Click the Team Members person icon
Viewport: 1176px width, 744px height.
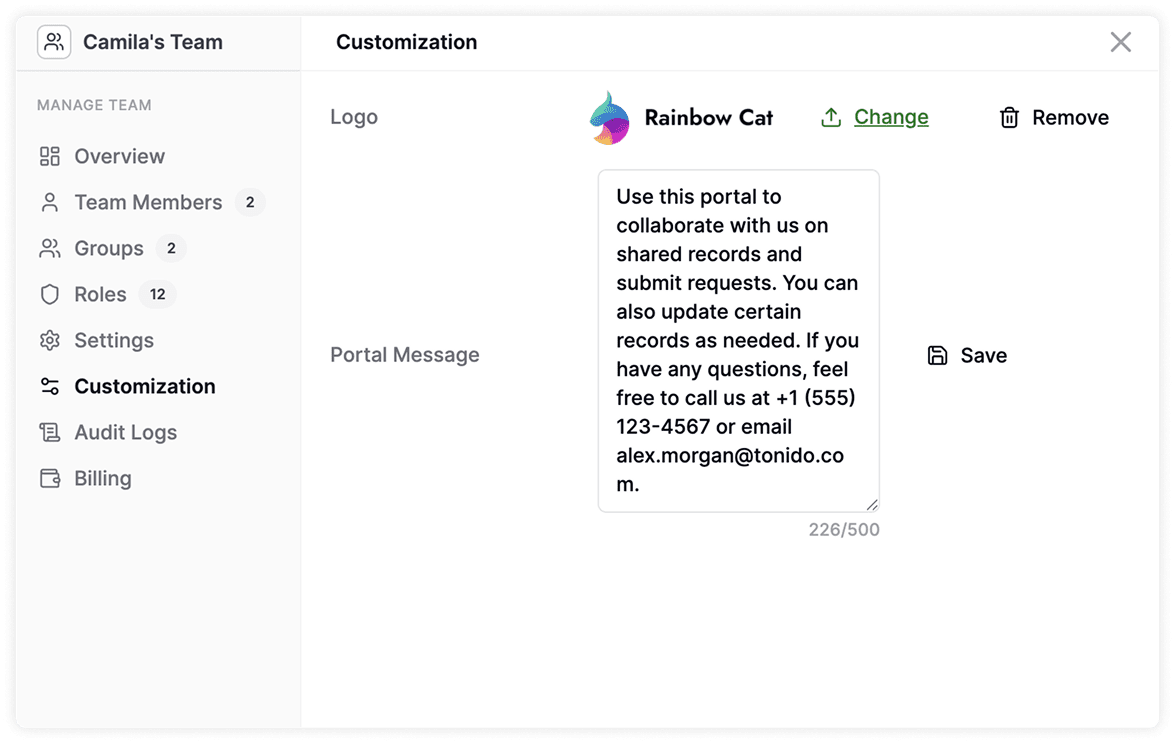pos(50,202)
